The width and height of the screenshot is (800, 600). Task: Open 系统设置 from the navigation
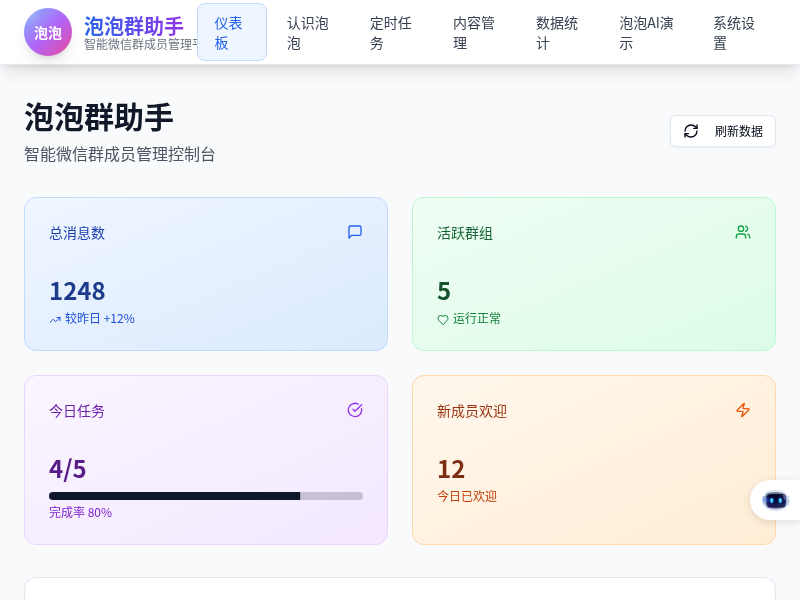pos(733,32)
